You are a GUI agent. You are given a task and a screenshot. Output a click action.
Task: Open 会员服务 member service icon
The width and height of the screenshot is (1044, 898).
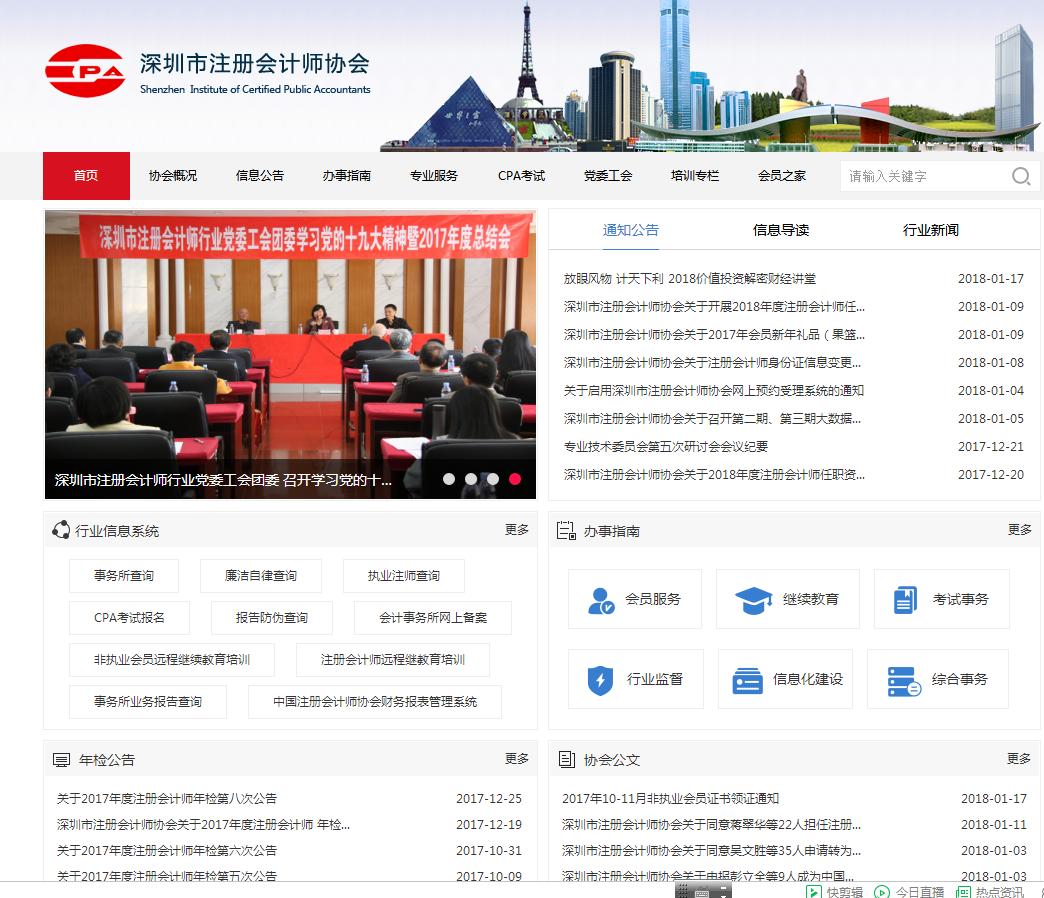(x=602, y=599)
